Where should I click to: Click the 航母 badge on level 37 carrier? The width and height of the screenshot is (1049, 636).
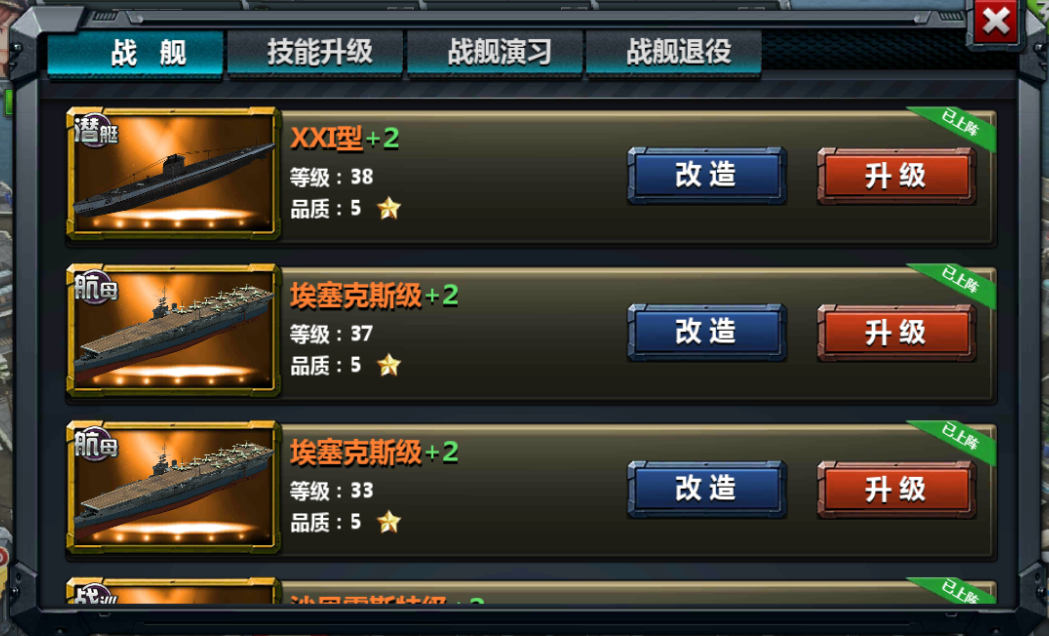[x=96, y=288]
